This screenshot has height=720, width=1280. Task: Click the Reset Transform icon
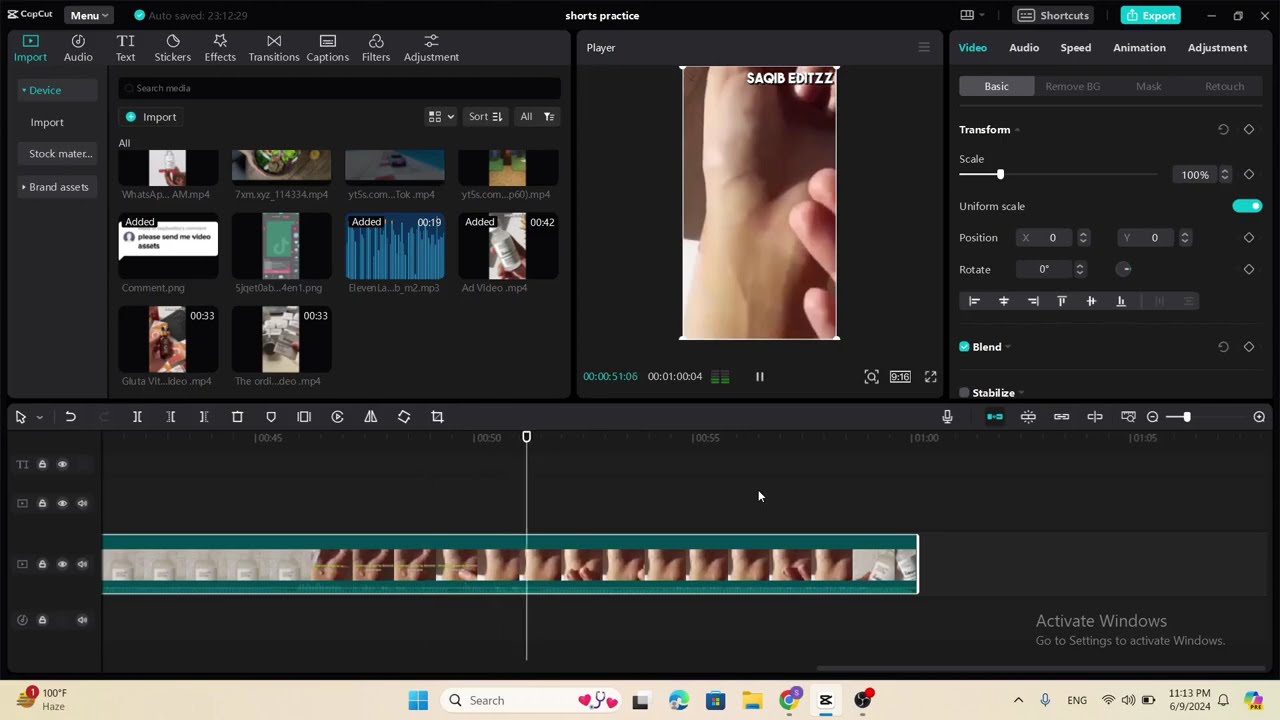(1223, 130)
